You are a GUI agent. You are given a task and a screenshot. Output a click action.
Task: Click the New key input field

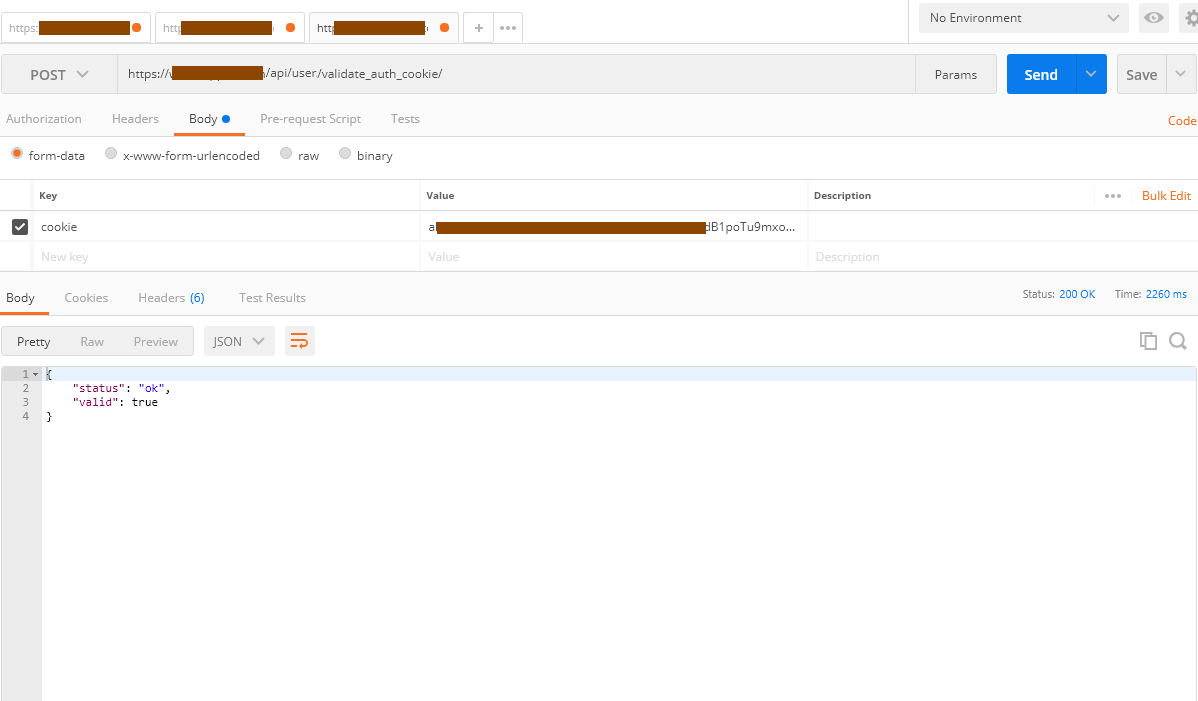pos(226,257)
